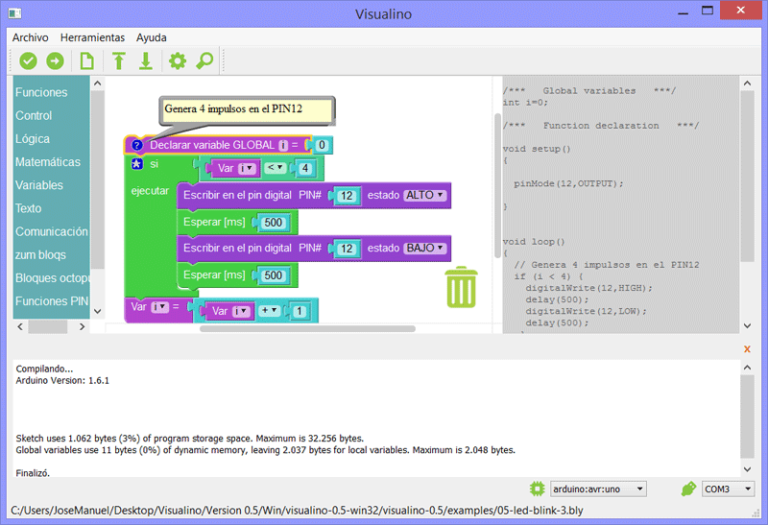The width and height of the screenshot is (768, 525).
Task: Open the Herramientas menu
Action: point(92,37)
